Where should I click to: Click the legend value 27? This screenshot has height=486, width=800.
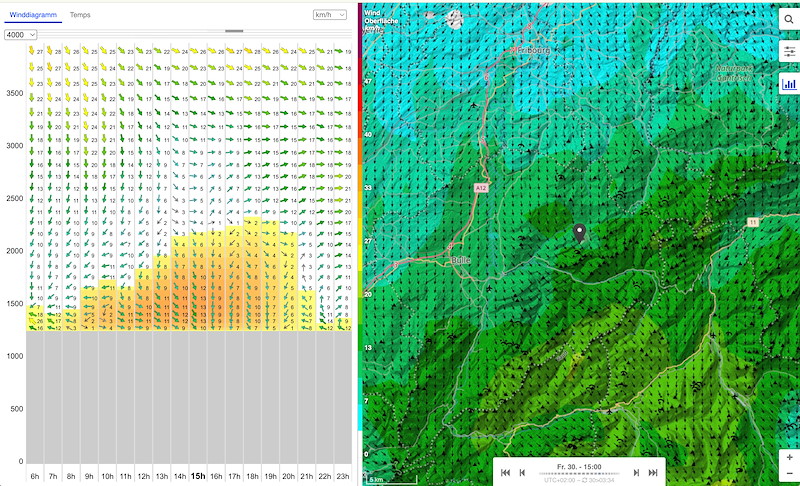point(368,241)
